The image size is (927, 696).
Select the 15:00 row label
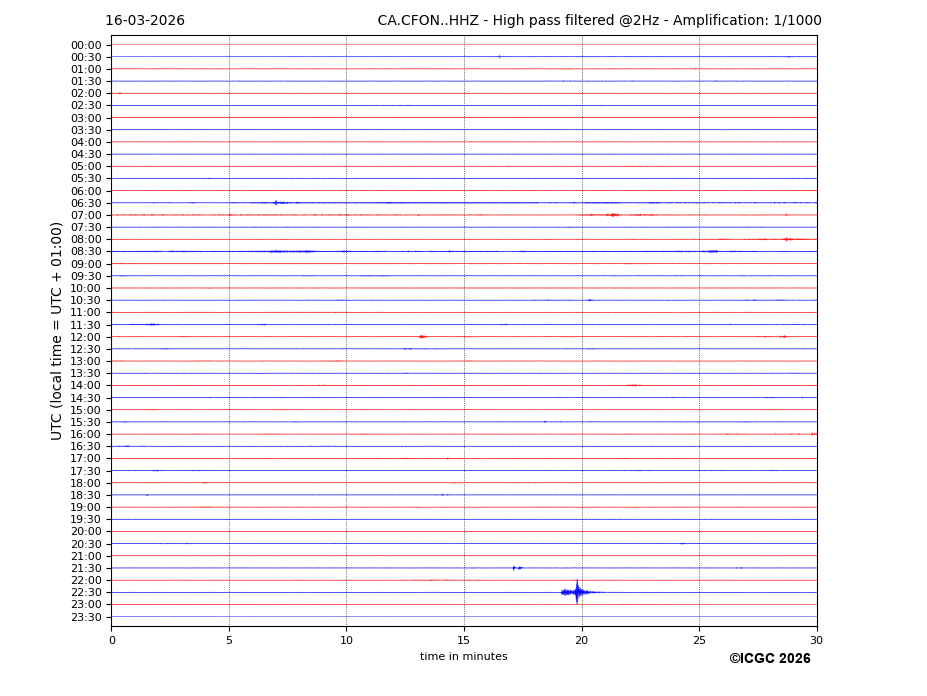(x=86, y=410)
